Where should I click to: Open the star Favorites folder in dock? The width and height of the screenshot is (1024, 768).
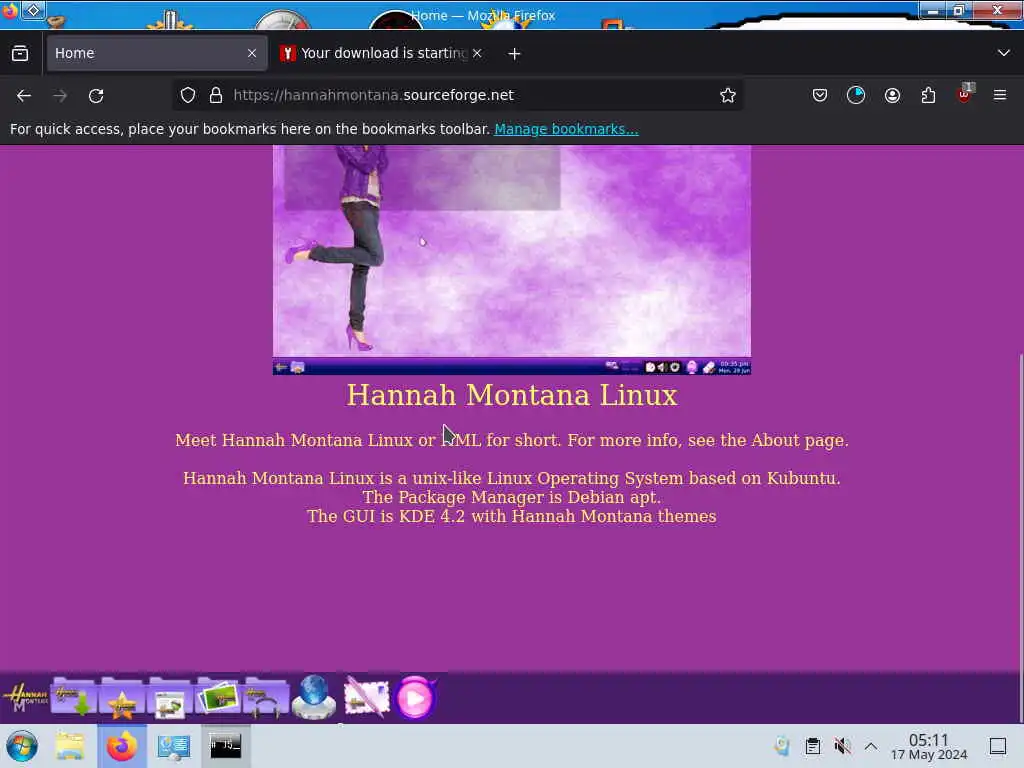[122, 697]
